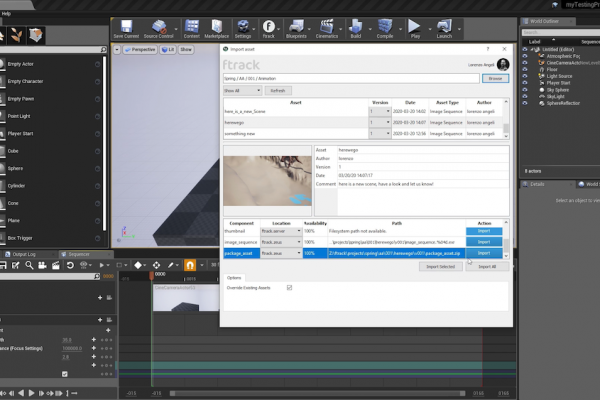Open the Show All filter dropdown
The height and width of the screenshot is (400, 600).
(243, 91)
